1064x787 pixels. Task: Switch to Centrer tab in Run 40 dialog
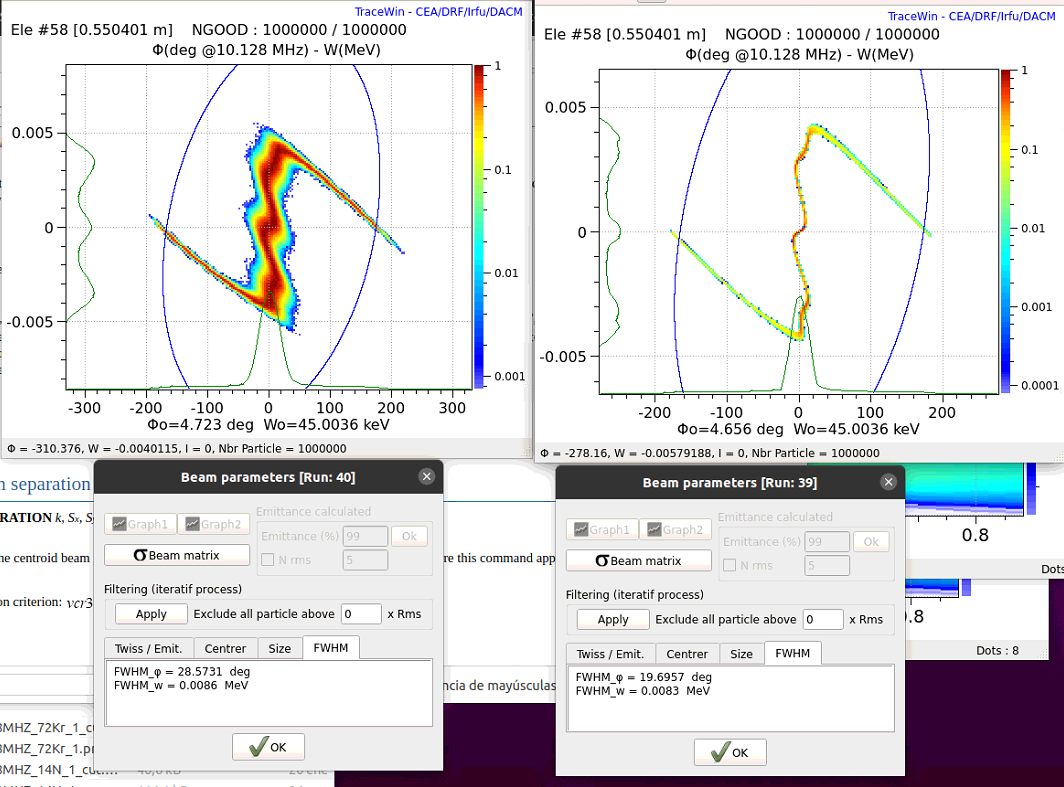225,649
